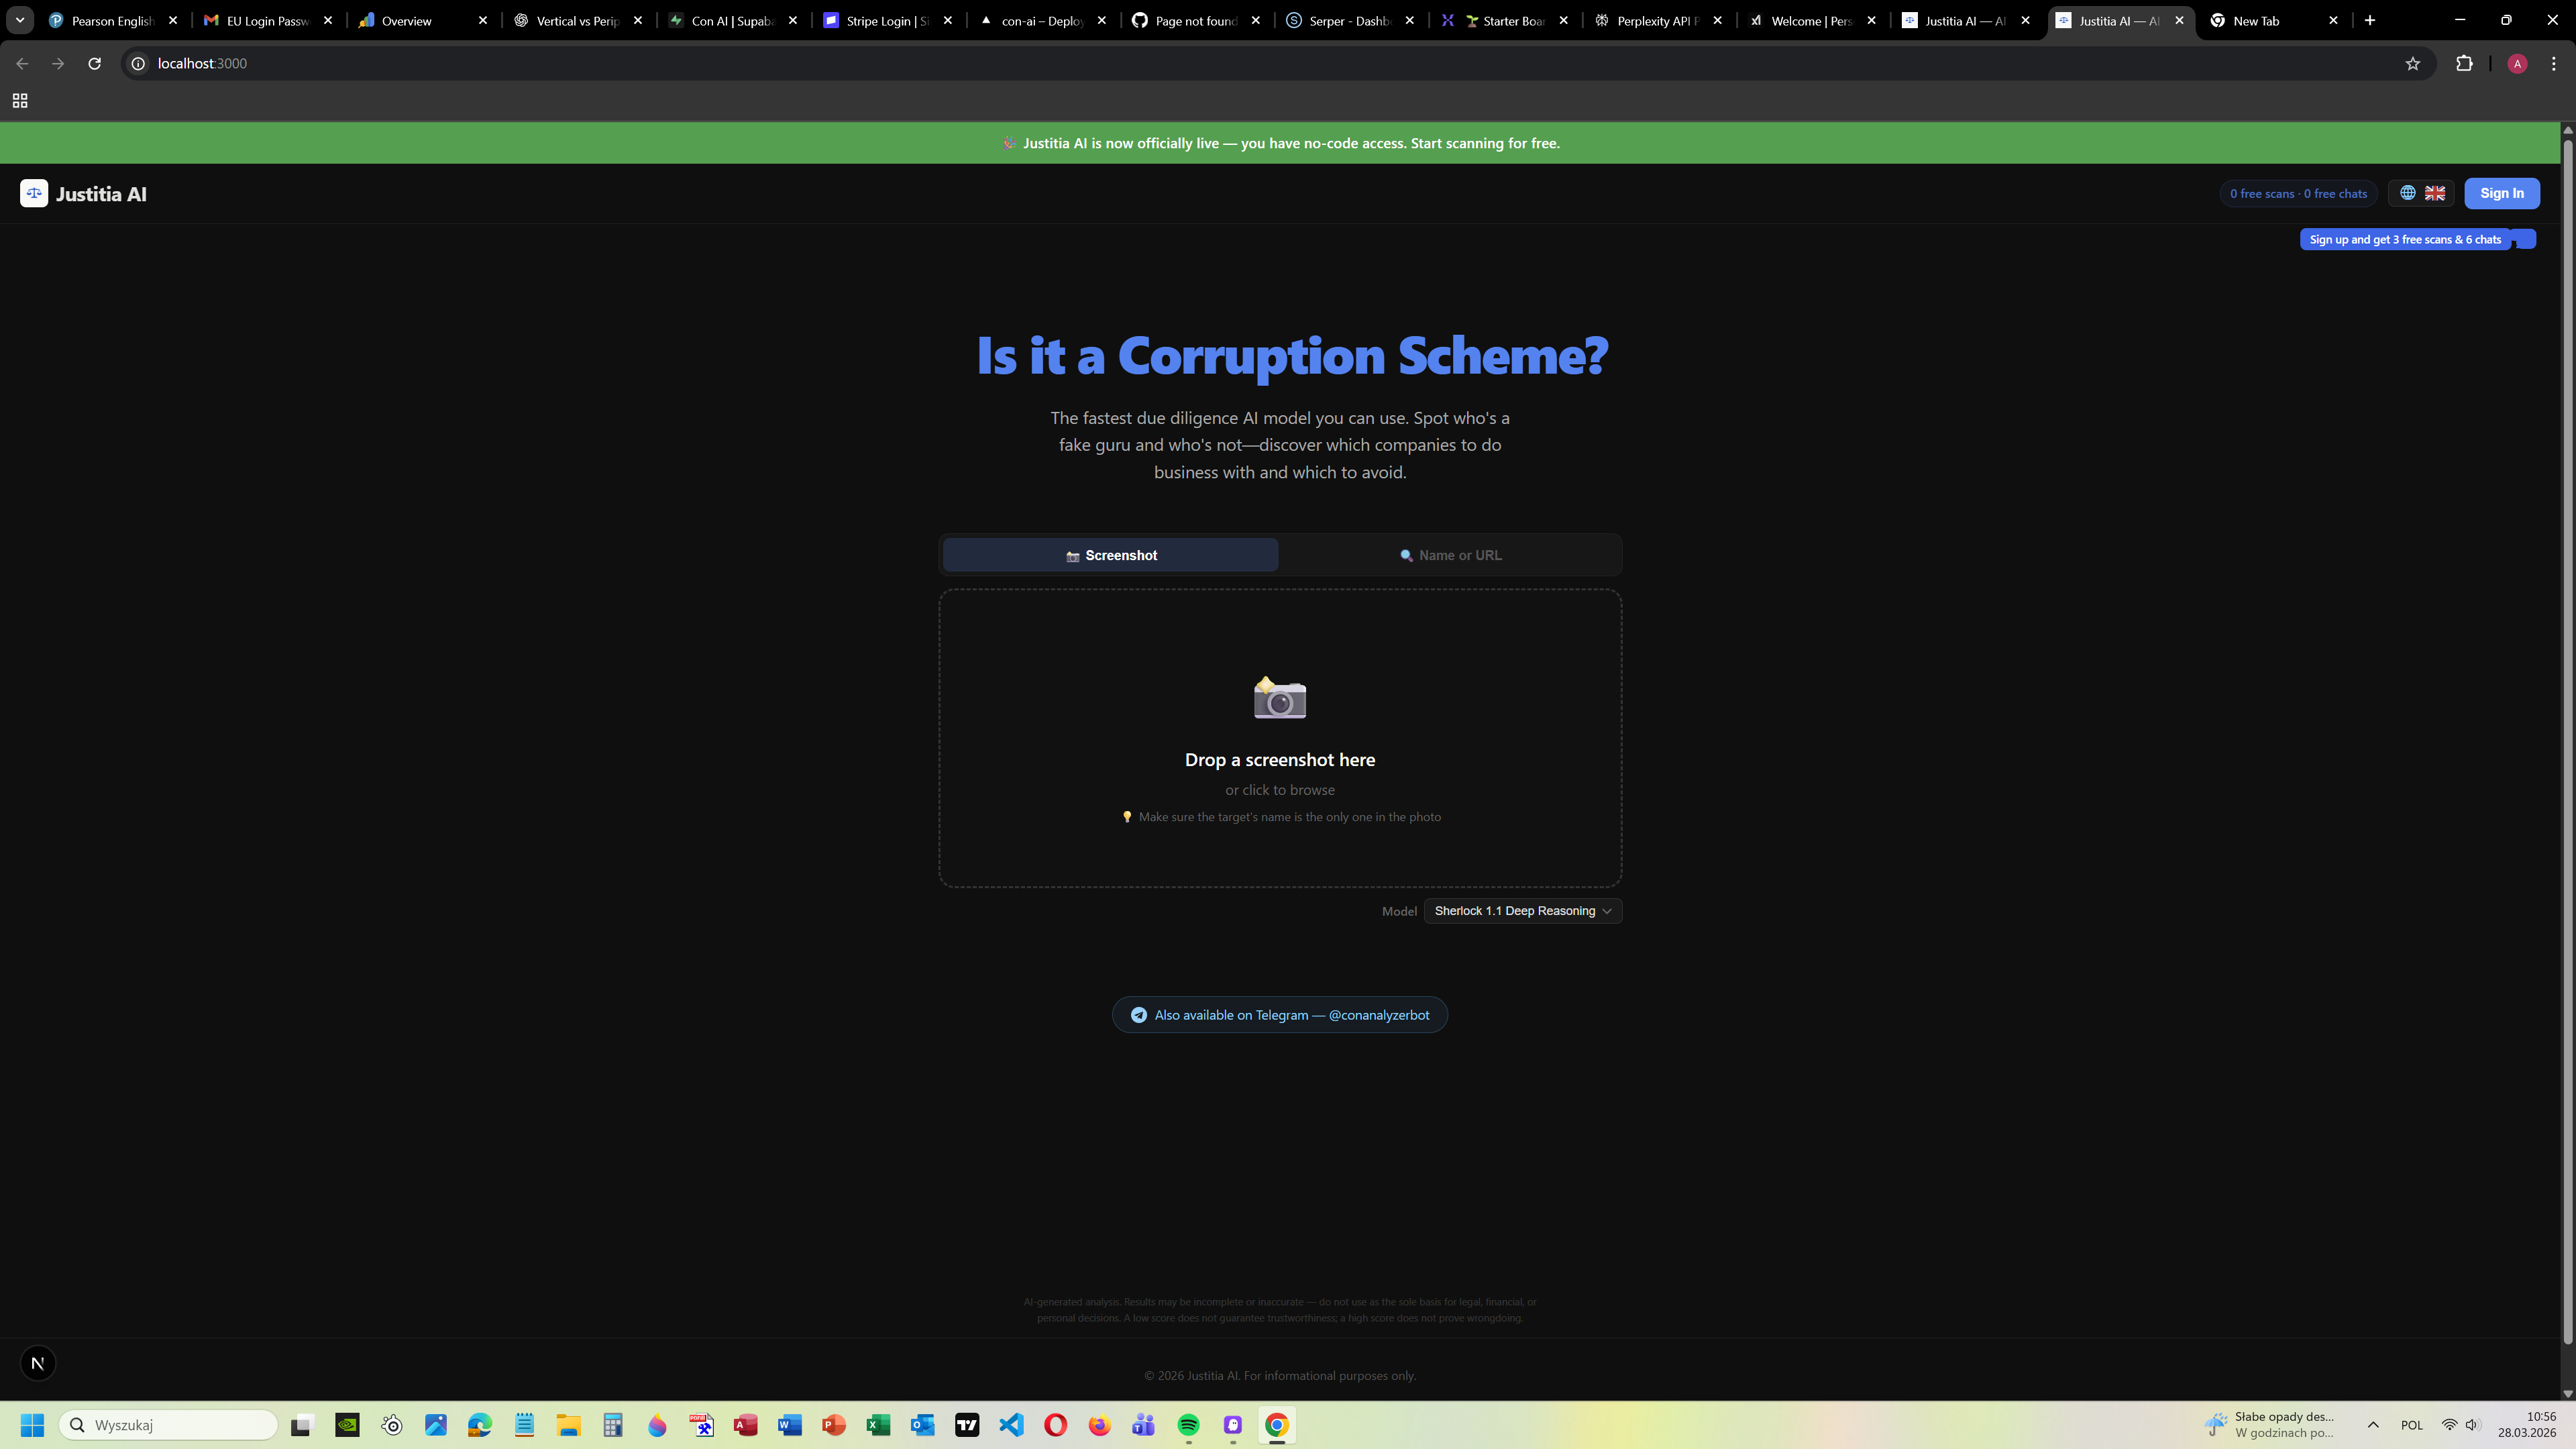This screenshot has height=1449, width=2576.
Task: Click the camera icon in drop zone
Action: pos(1279,698)
